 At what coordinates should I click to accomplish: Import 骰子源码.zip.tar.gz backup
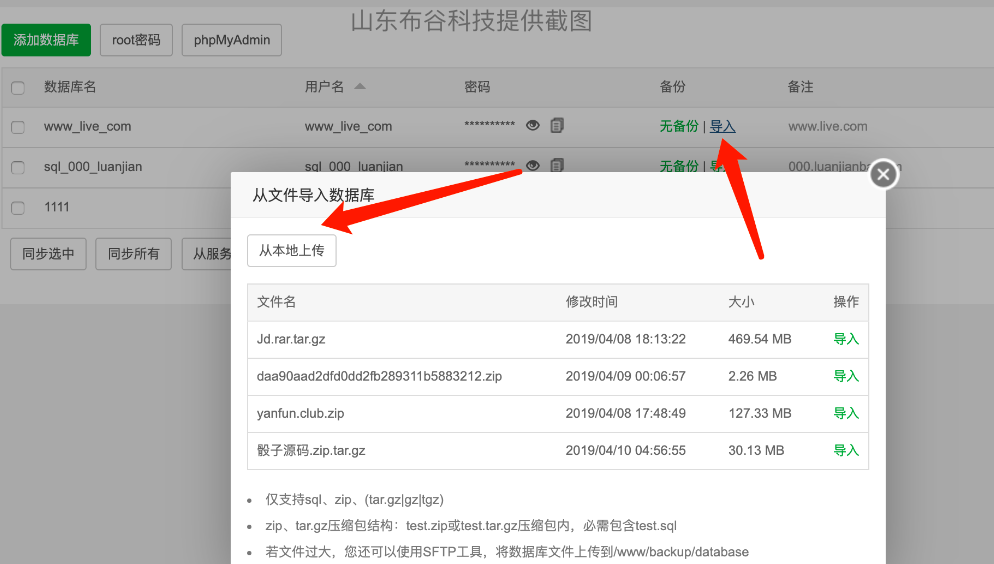coord(846,450)
